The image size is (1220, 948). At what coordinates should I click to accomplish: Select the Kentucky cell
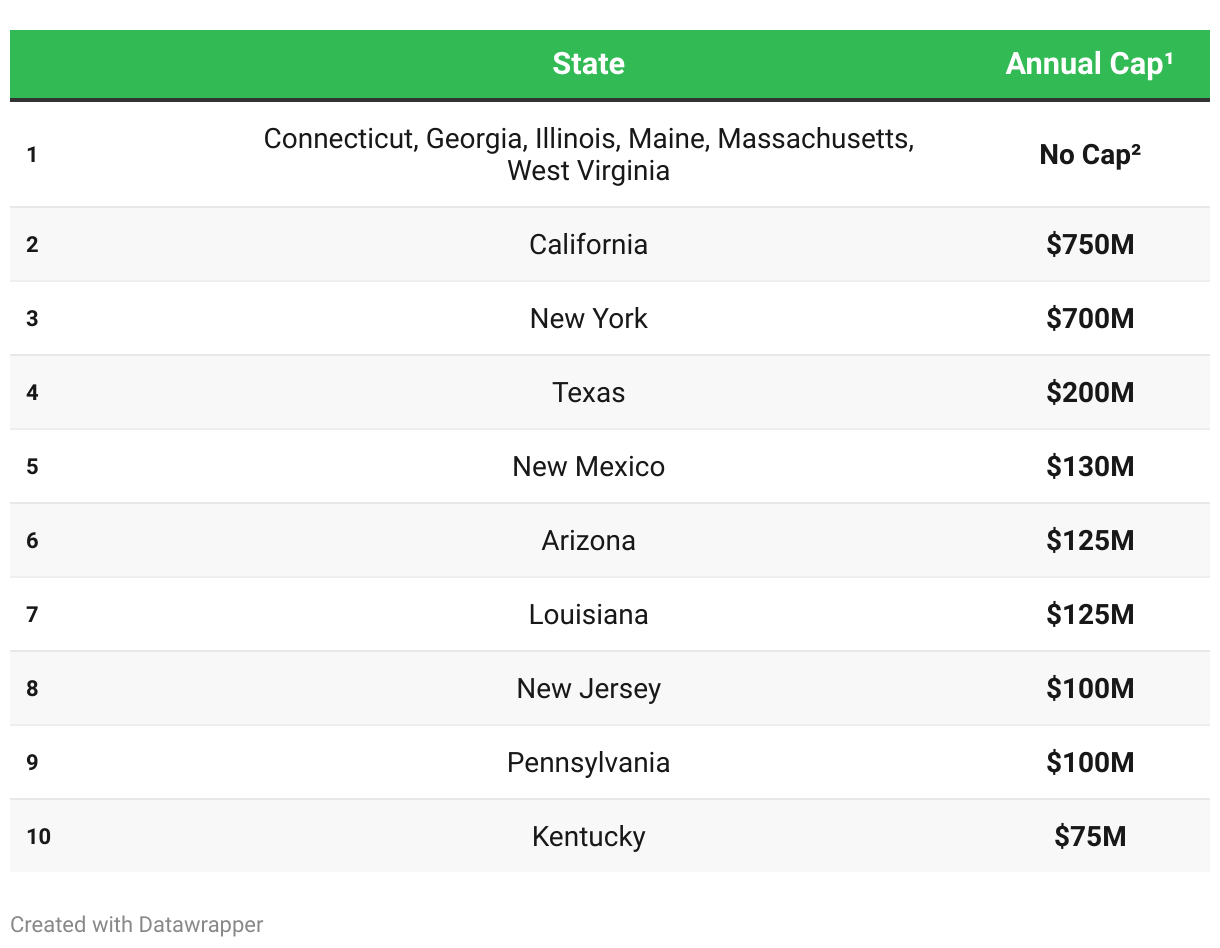pos(588,836)
